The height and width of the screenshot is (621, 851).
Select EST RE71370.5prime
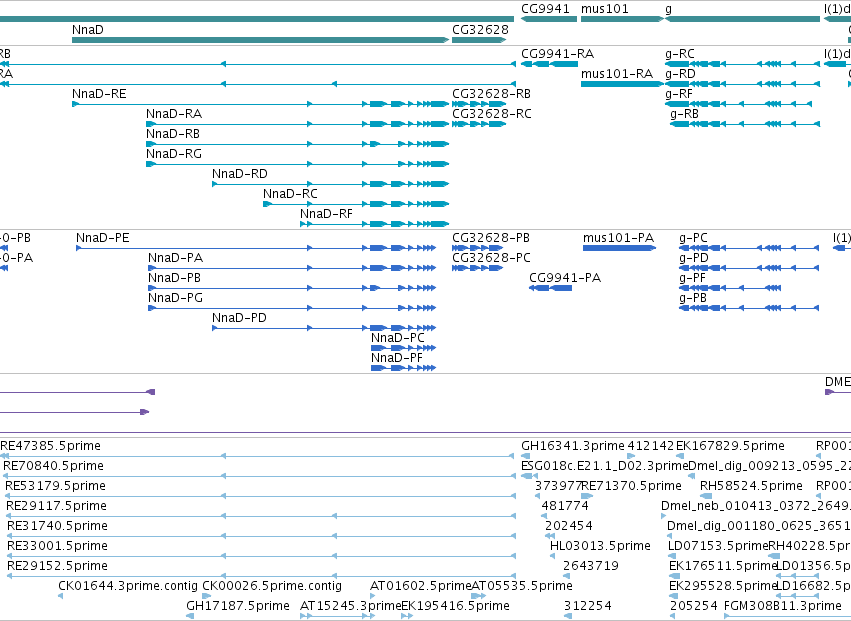pos(587,496)
